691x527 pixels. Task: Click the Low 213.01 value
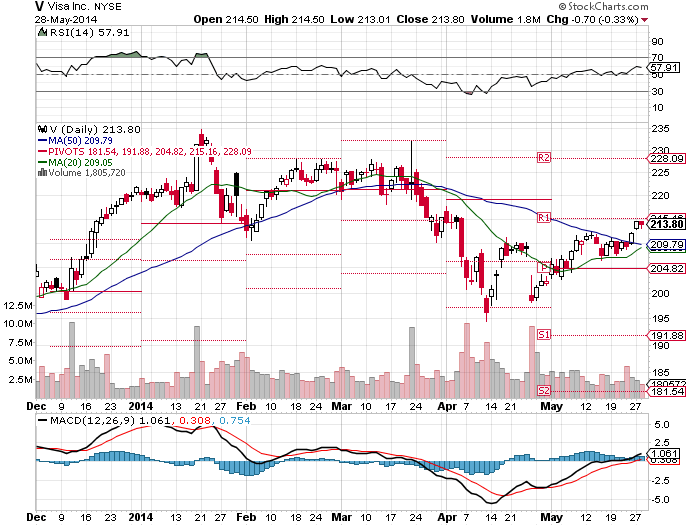pyautogui.click(x=360, y=20)
